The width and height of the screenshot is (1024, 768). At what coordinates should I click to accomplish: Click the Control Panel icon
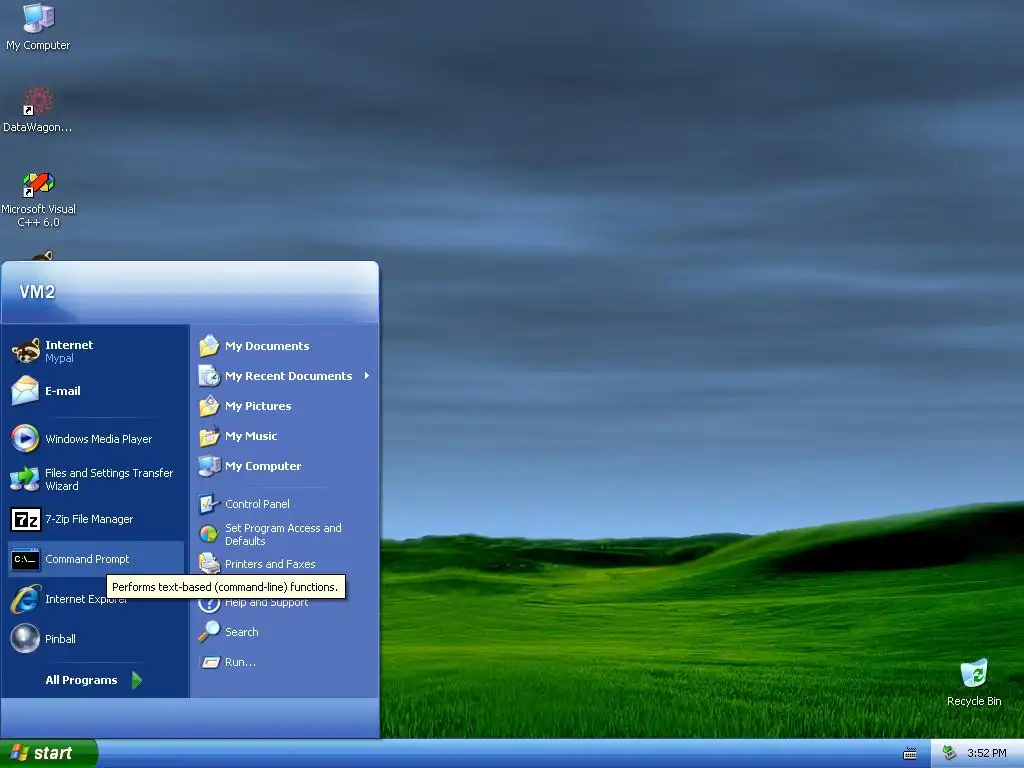click(x=209, y=504)
